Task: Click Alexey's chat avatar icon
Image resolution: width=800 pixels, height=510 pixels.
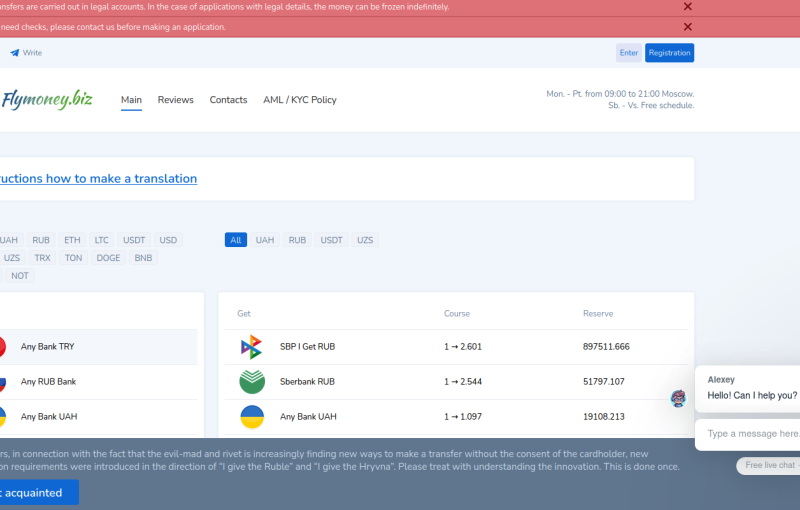Action: point(678,398)
